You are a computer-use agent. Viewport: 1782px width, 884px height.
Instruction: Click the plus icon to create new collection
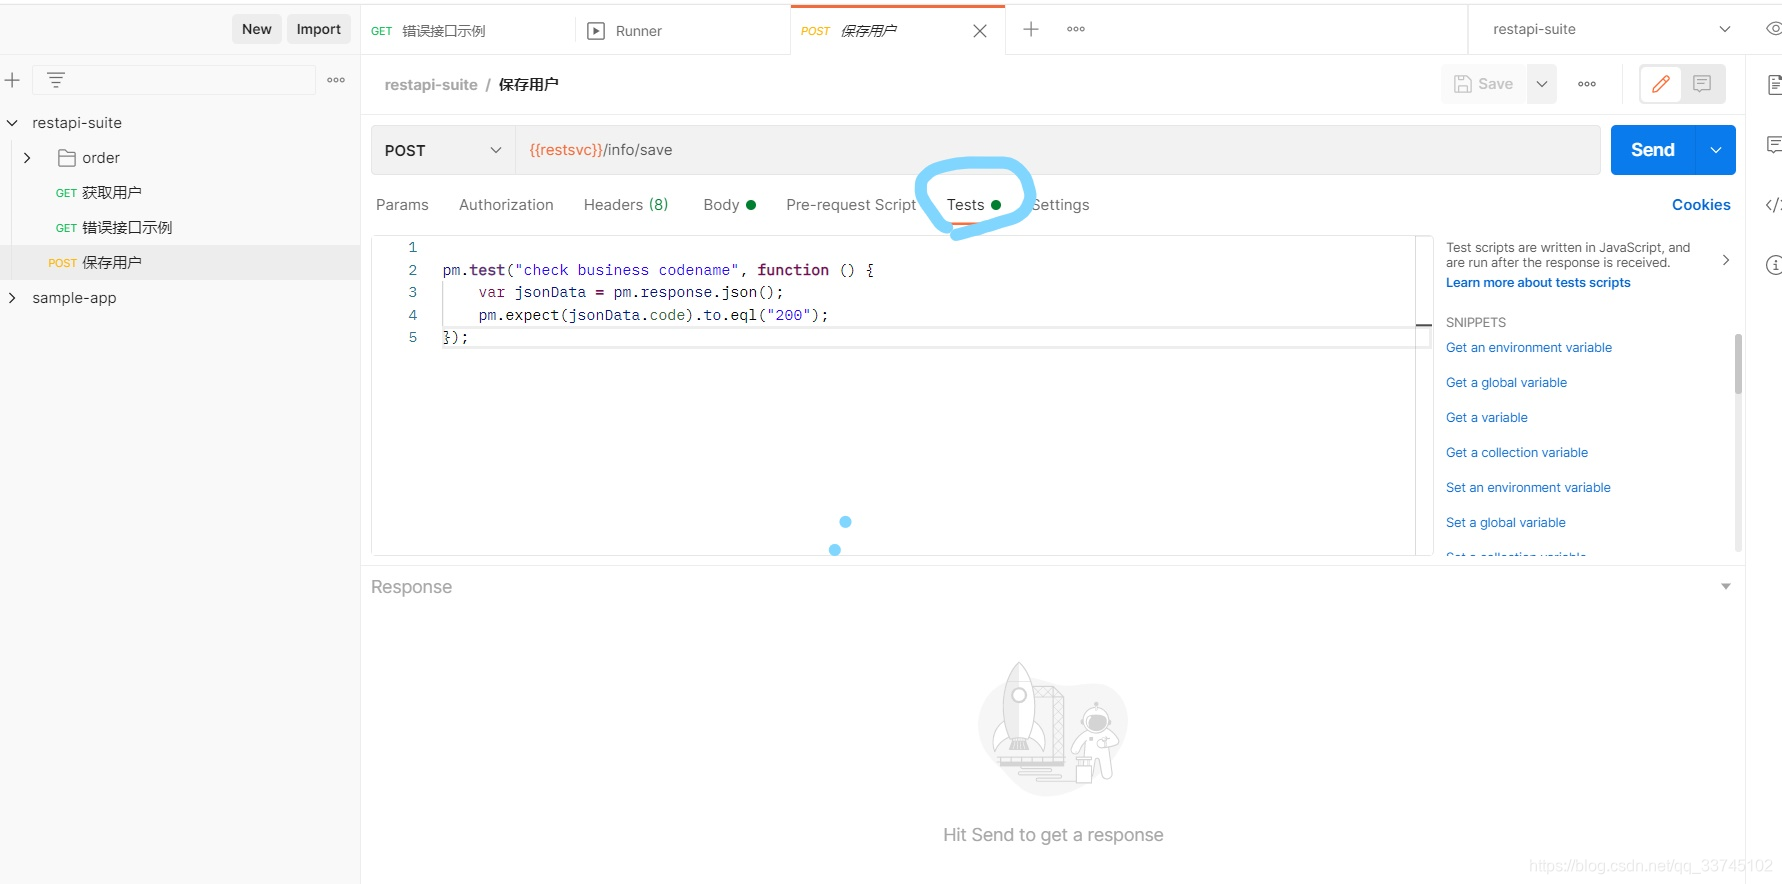(x=13, y=80)
